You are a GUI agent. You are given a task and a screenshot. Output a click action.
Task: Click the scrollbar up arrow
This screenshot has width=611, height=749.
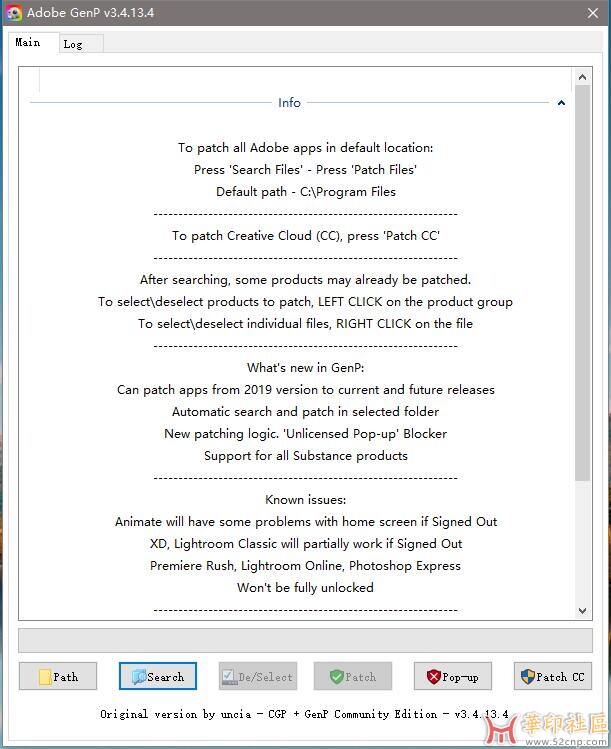point(582,77)
